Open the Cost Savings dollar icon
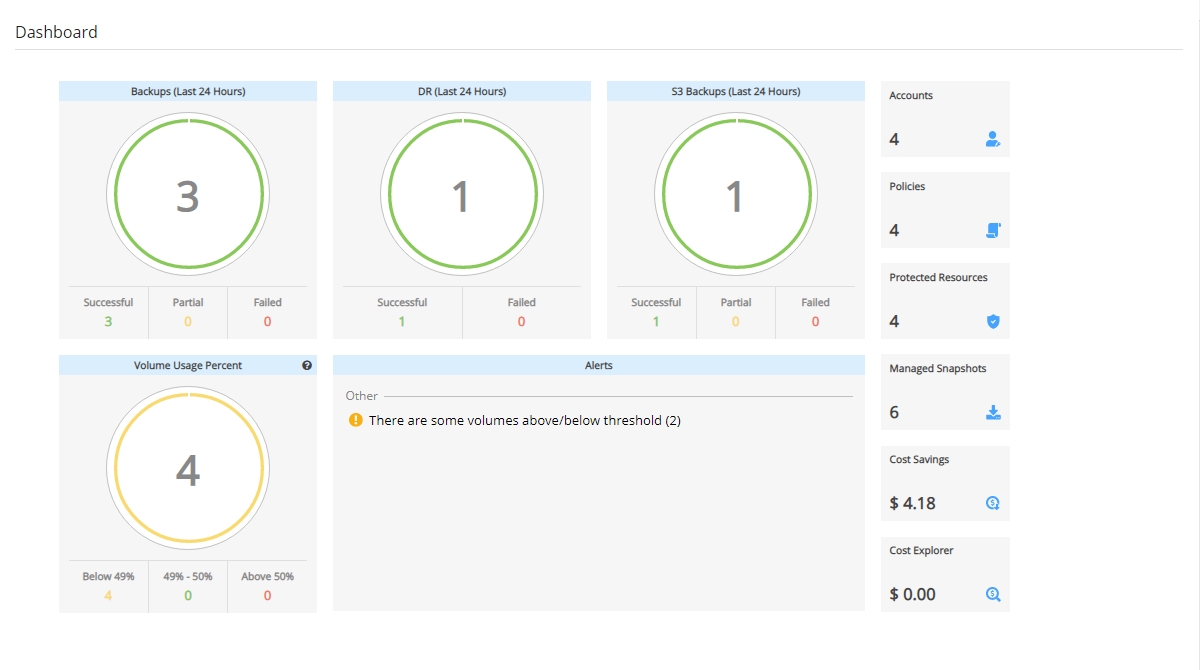The image size is (1200, 670). (x=993, y=504)
